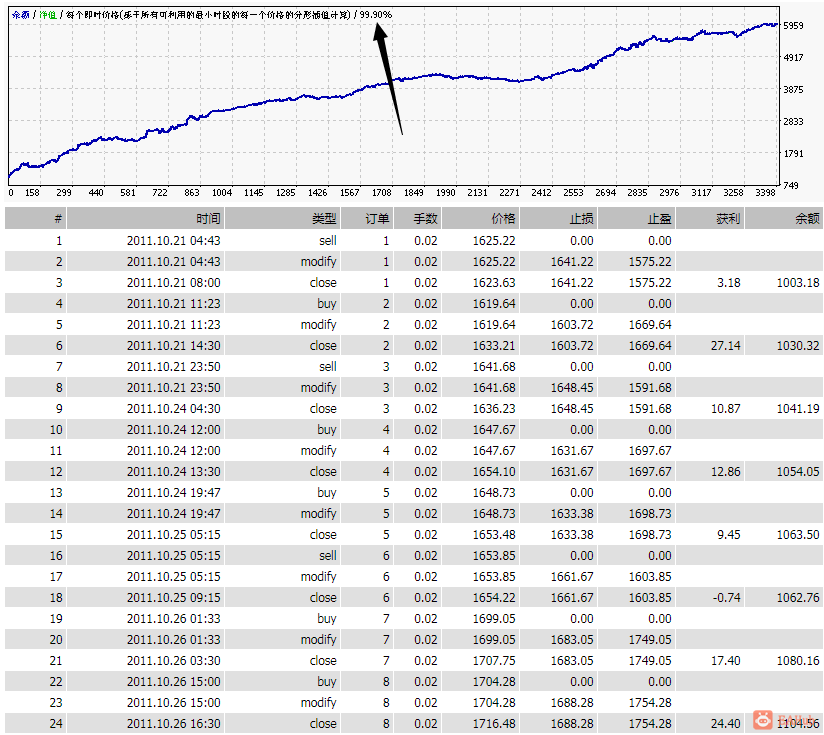This screenshot has height=735, width=824.
Task: Click price cell 1633.21
Action: click(493, 346)
